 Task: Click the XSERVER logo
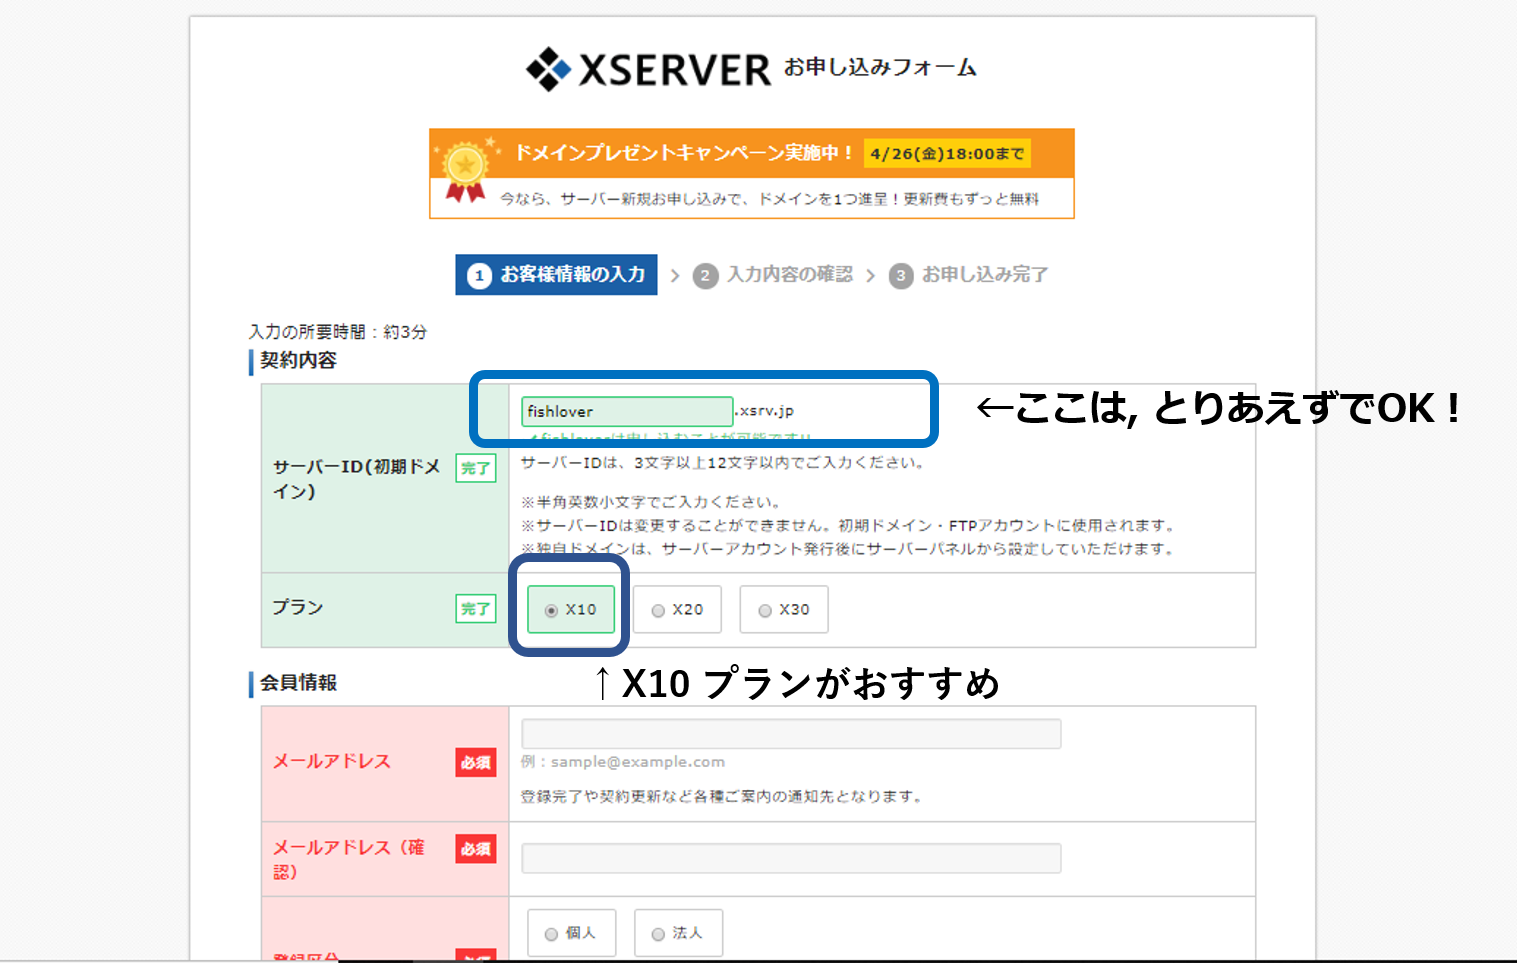click(648, 69)
